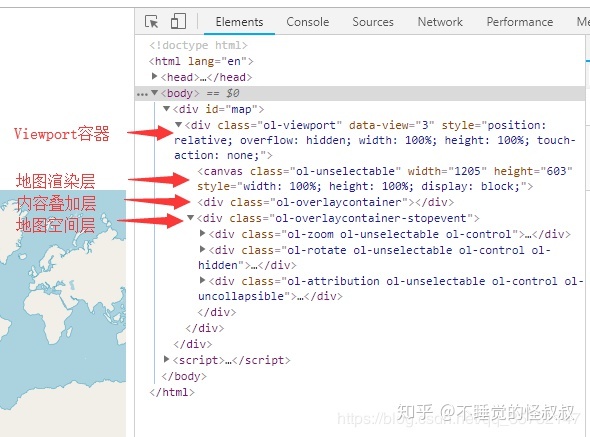Open the Network tab
This screenshot has height=437, width=590.
point(440,22)
